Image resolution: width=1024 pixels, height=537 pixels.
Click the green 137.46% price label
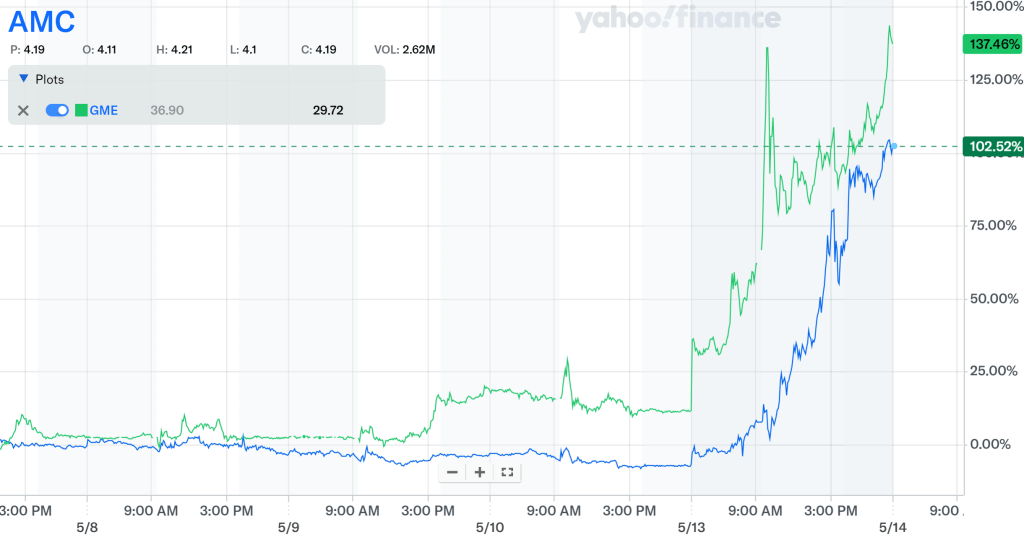992,44
